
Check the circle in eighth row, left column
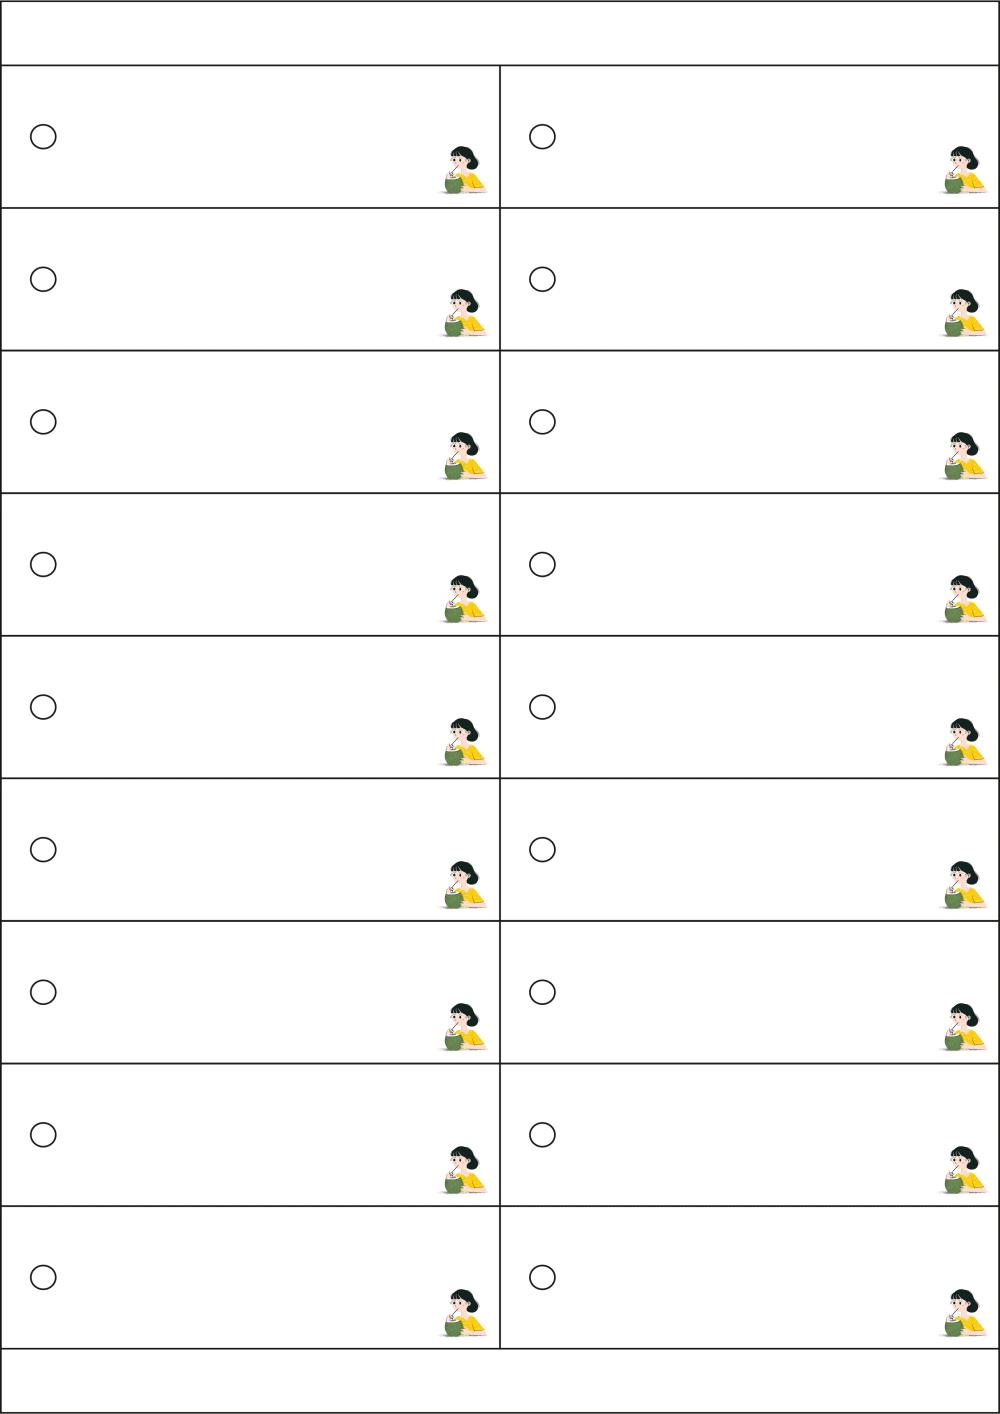coord(43,1134)
